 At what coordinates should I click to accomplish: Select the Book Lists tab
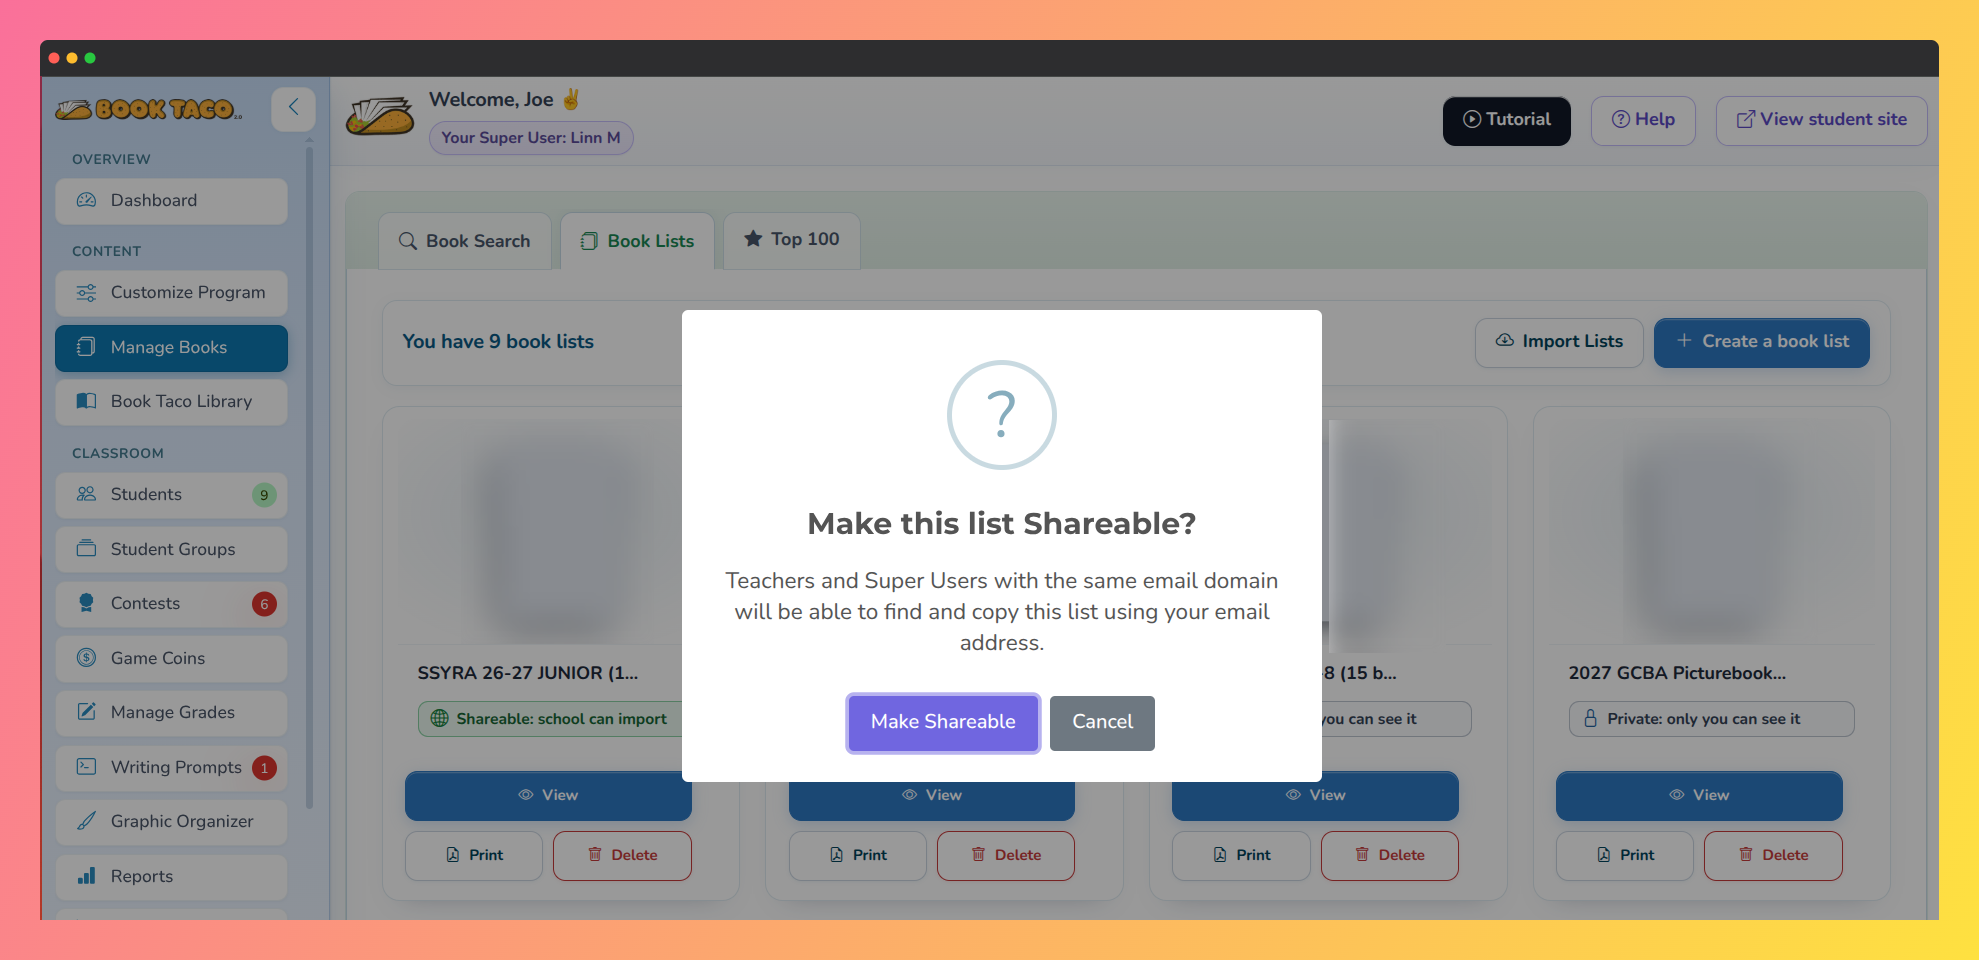637,241
